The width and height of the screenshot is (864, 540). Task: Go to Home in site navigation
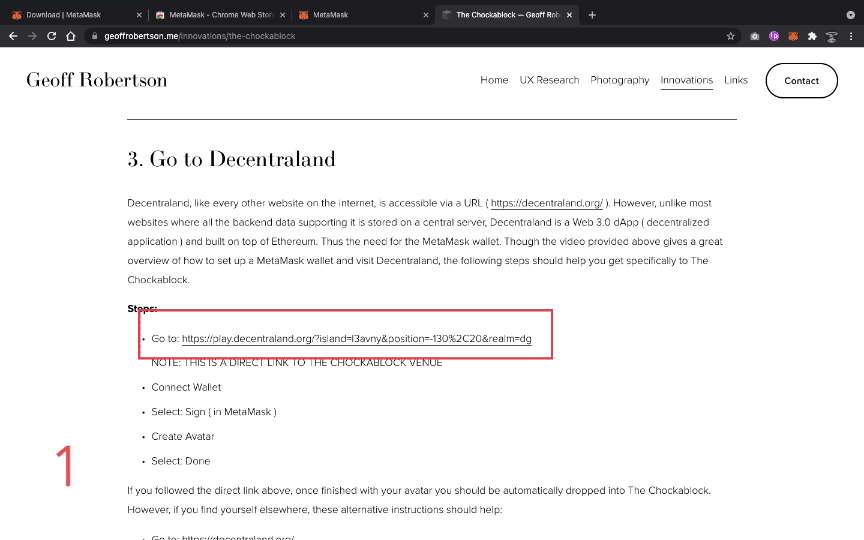[494, 80]
